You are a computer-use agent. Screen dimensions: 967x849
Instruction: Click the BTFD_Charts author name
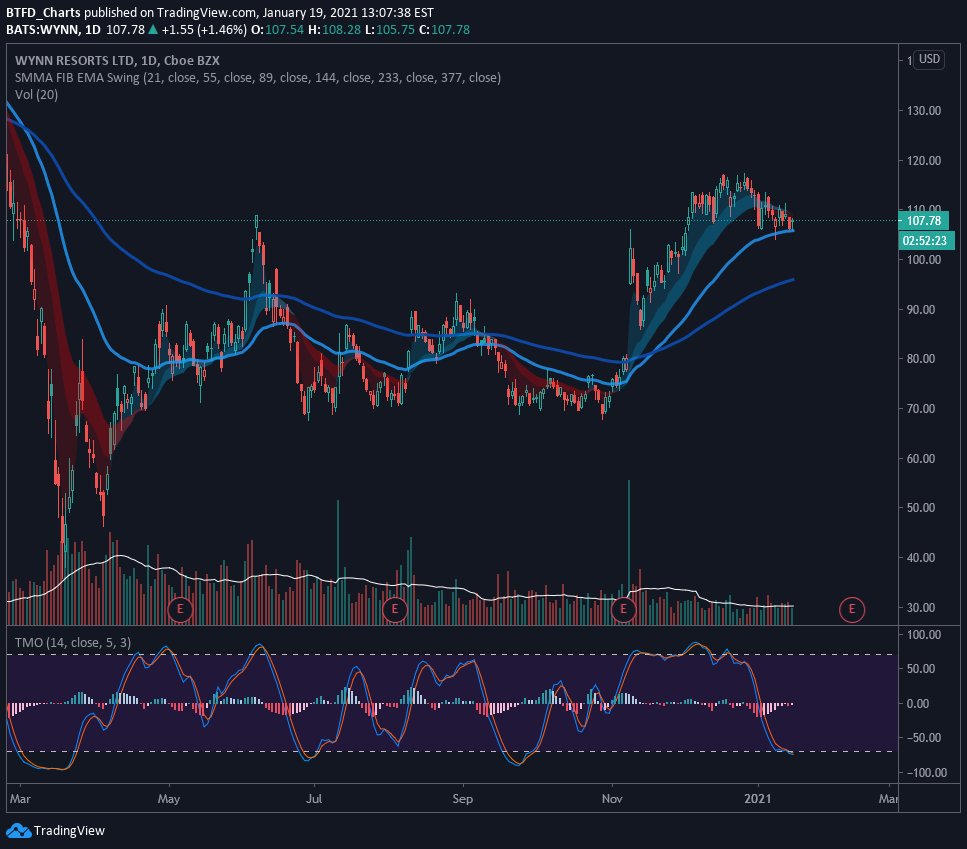(x=43, y=12)
